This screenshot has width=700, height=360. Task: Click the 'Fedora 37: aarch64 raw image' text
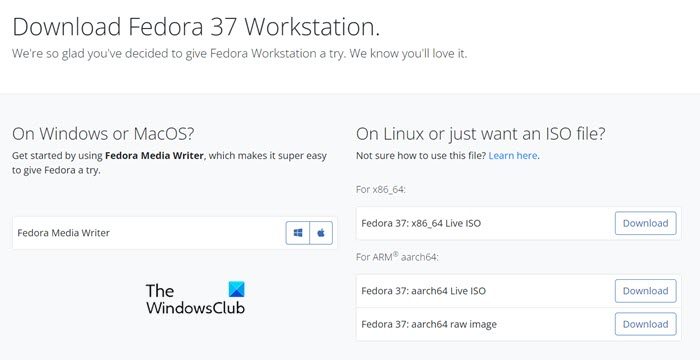coord(429,324)
